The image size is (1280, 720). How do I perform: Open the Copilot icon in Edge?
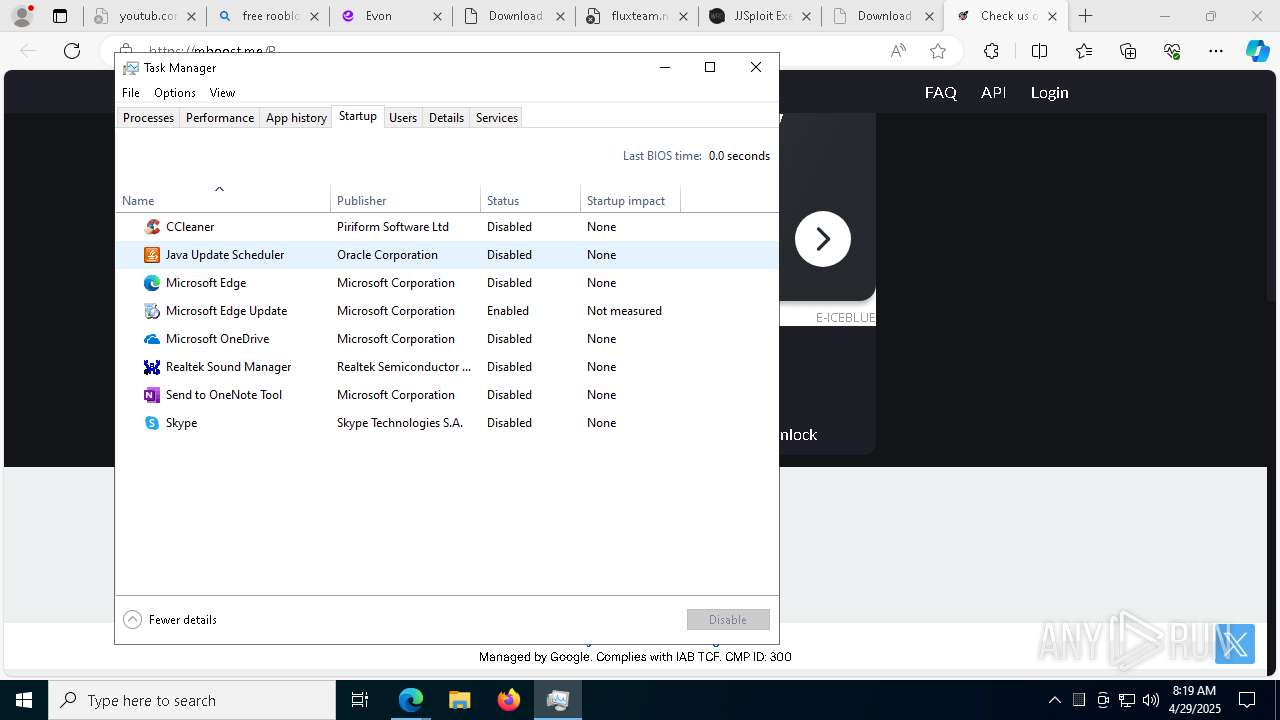pos(1258,51)
